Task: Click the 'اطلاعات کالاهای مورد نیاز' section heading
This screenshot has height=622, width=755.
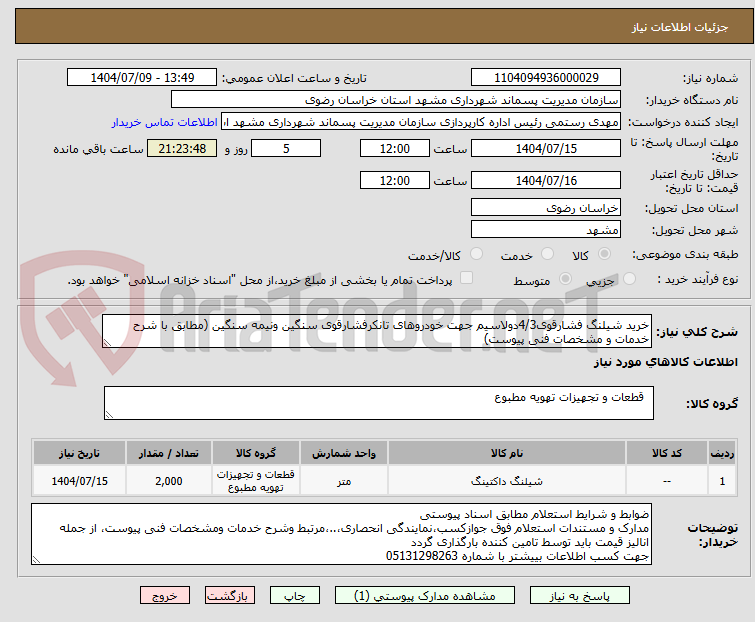Action: pos(665,362)
